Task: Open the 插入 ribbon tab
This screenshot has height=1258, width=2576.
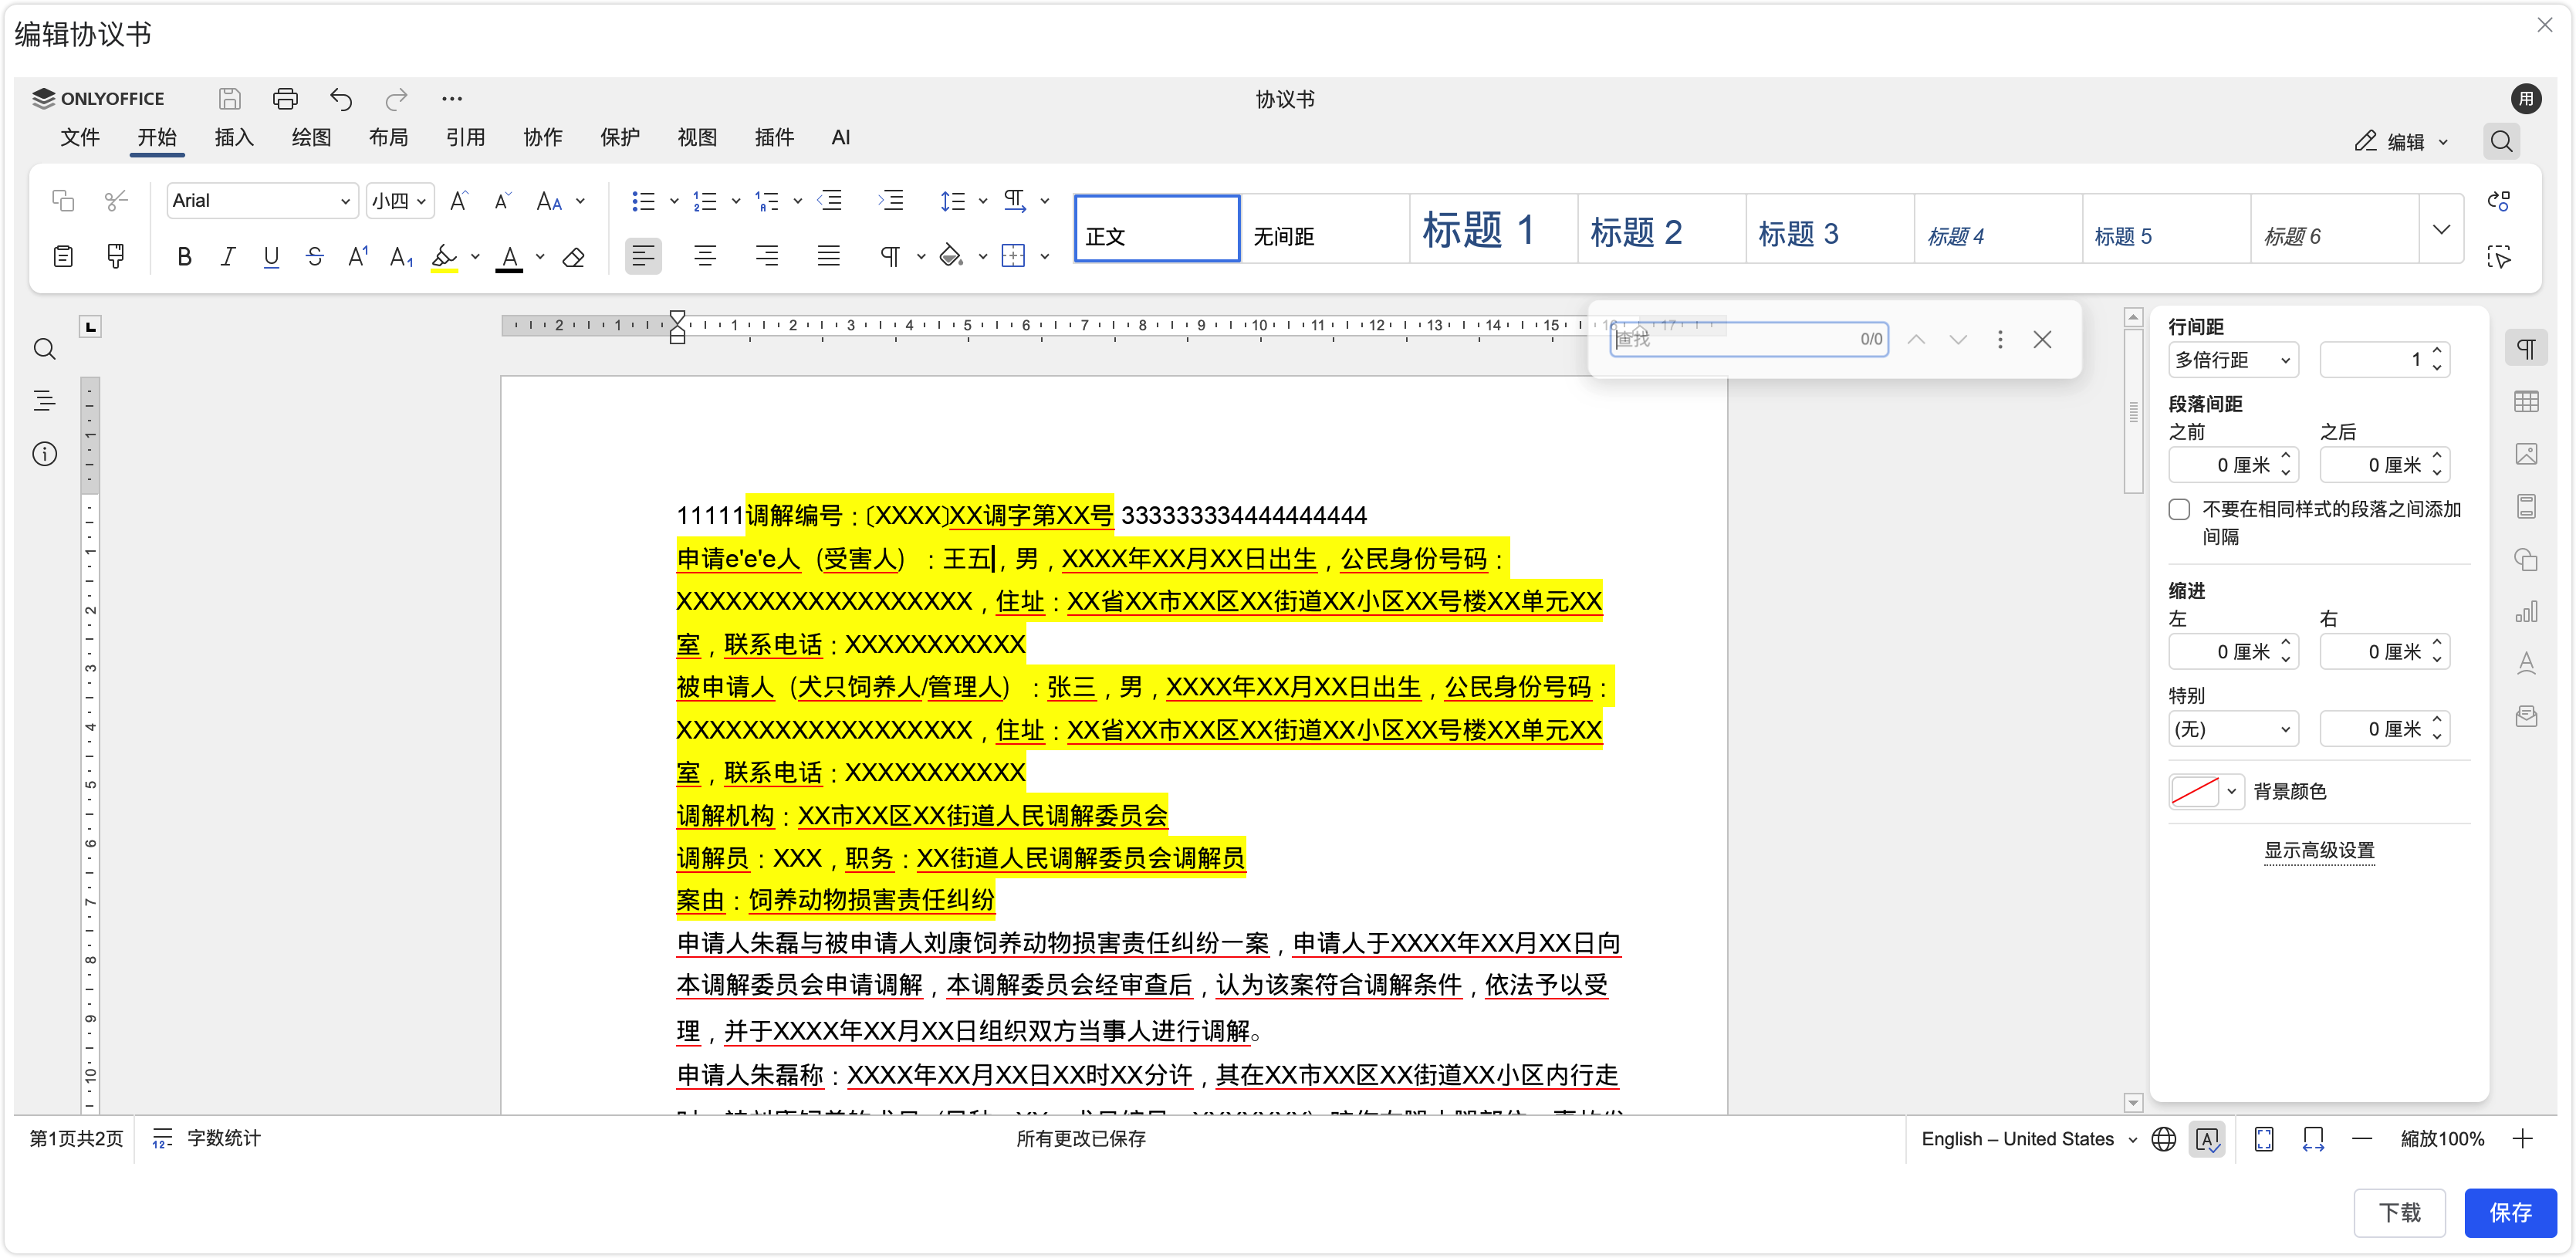Action: pyautogui.click(x=234, y=137)
